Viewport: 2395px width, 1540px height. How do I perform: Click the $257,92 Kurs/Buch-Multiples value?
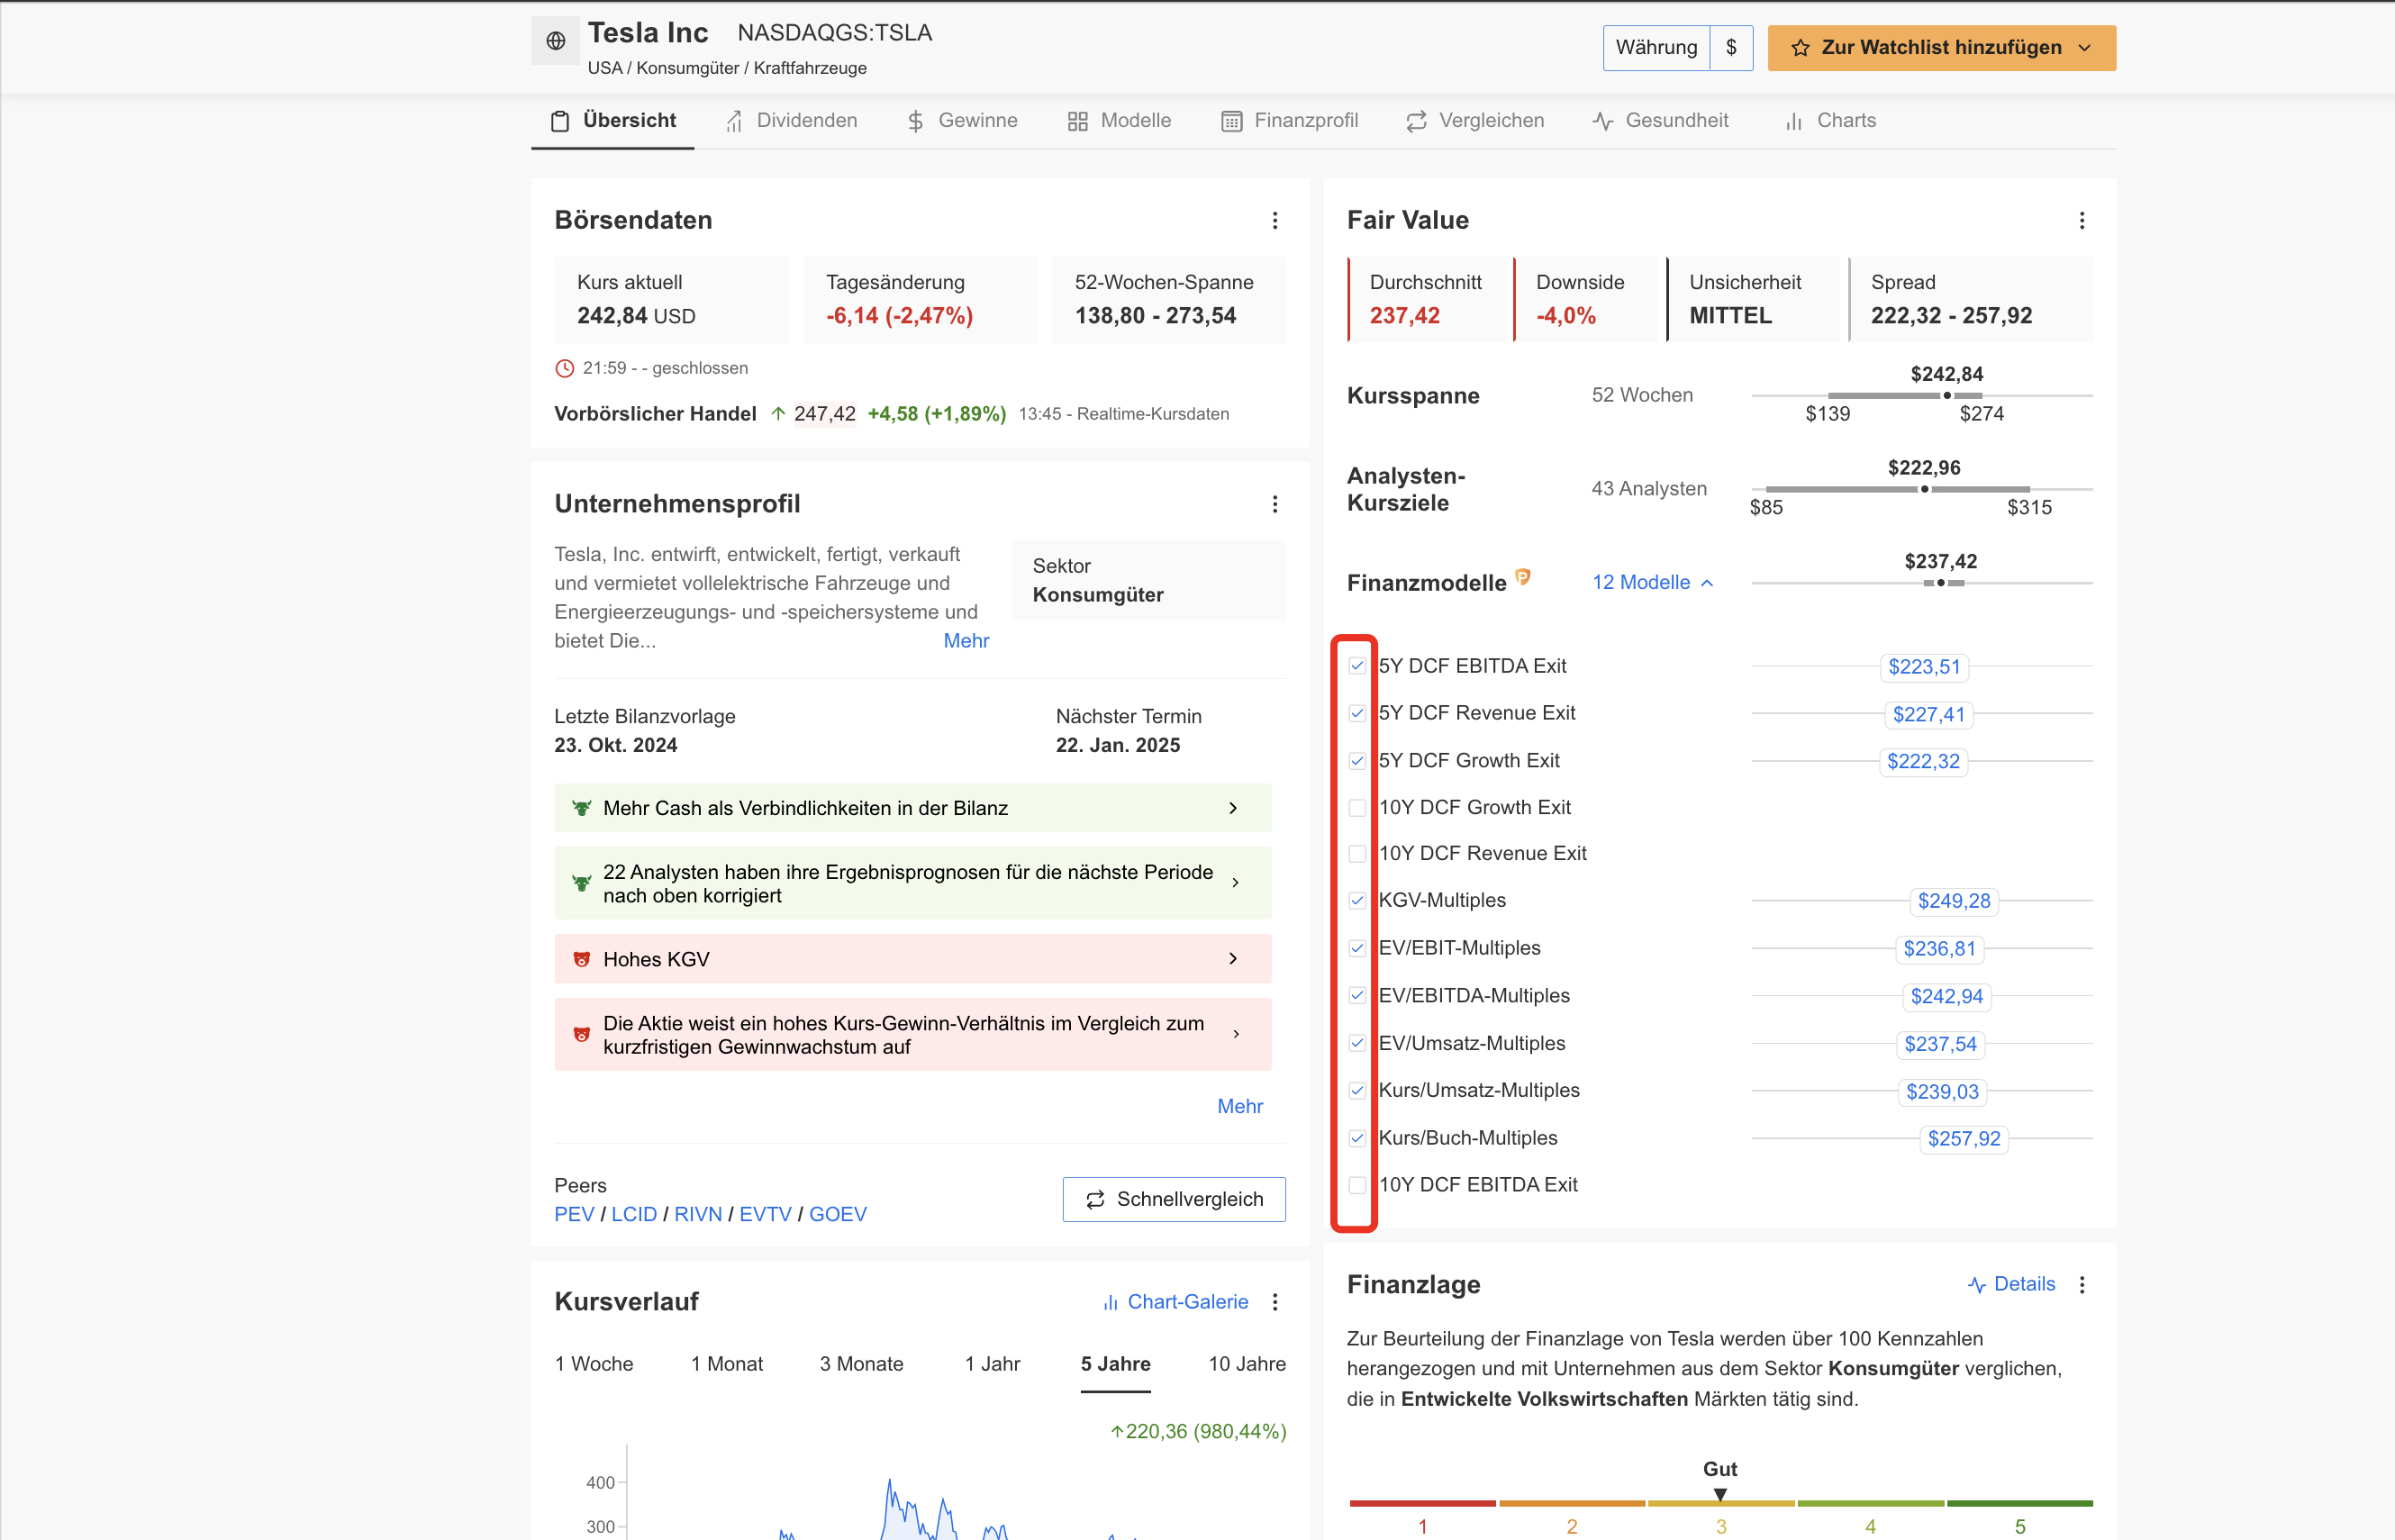point(1964,1138)
